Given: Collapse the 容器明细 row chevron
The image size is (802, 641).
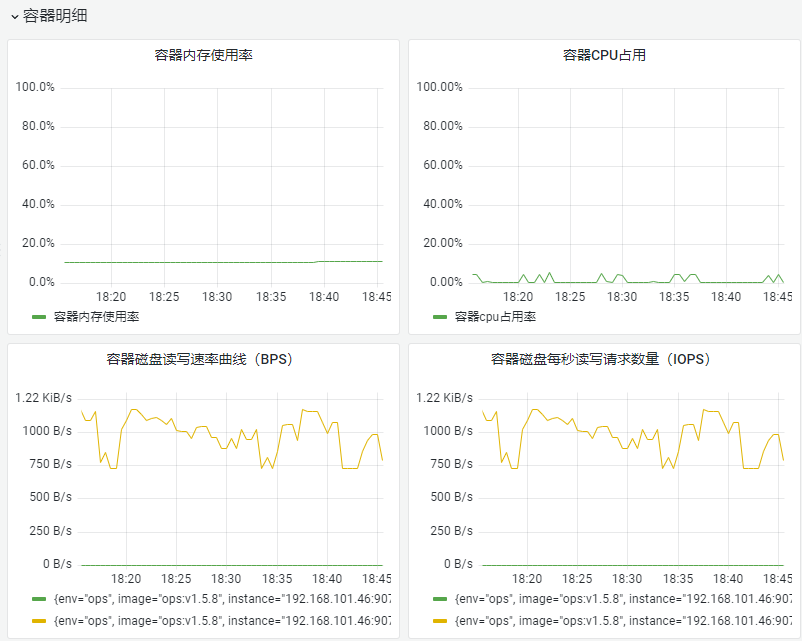Looking at the screenshot, I should point(14,16).
